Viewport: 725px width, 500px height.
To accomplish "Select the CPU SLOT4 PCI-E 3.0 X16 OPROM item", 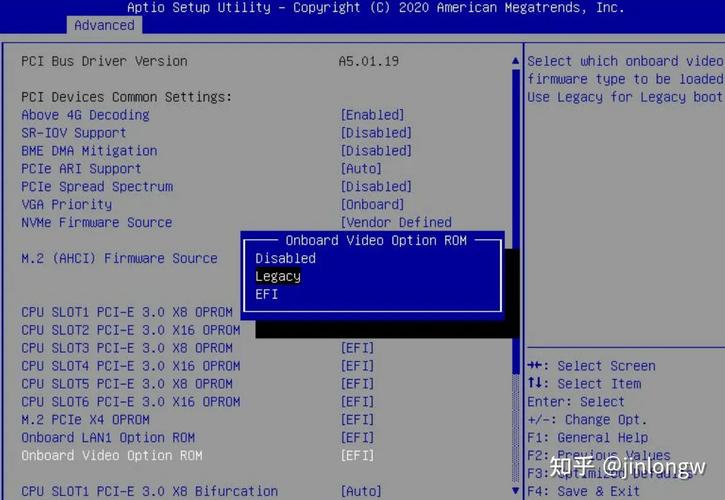I will [130, 366].
